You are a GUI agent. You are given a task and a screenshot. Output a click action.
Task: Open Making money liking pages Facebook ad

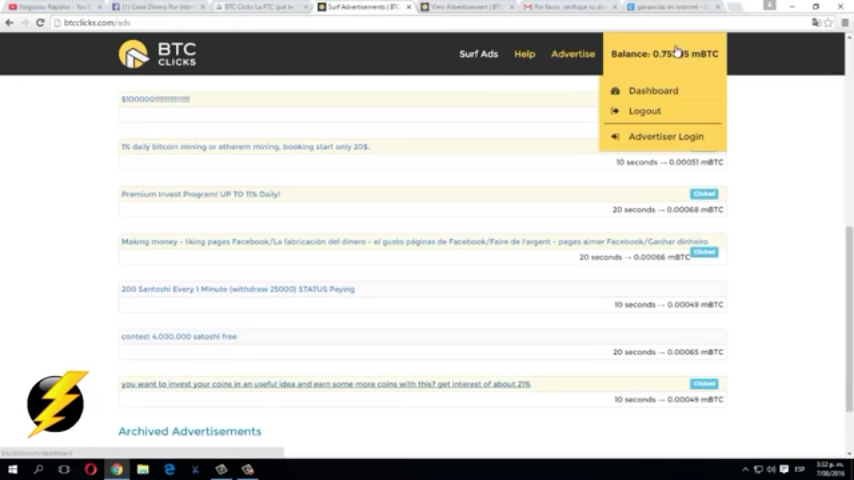point(414,241)
